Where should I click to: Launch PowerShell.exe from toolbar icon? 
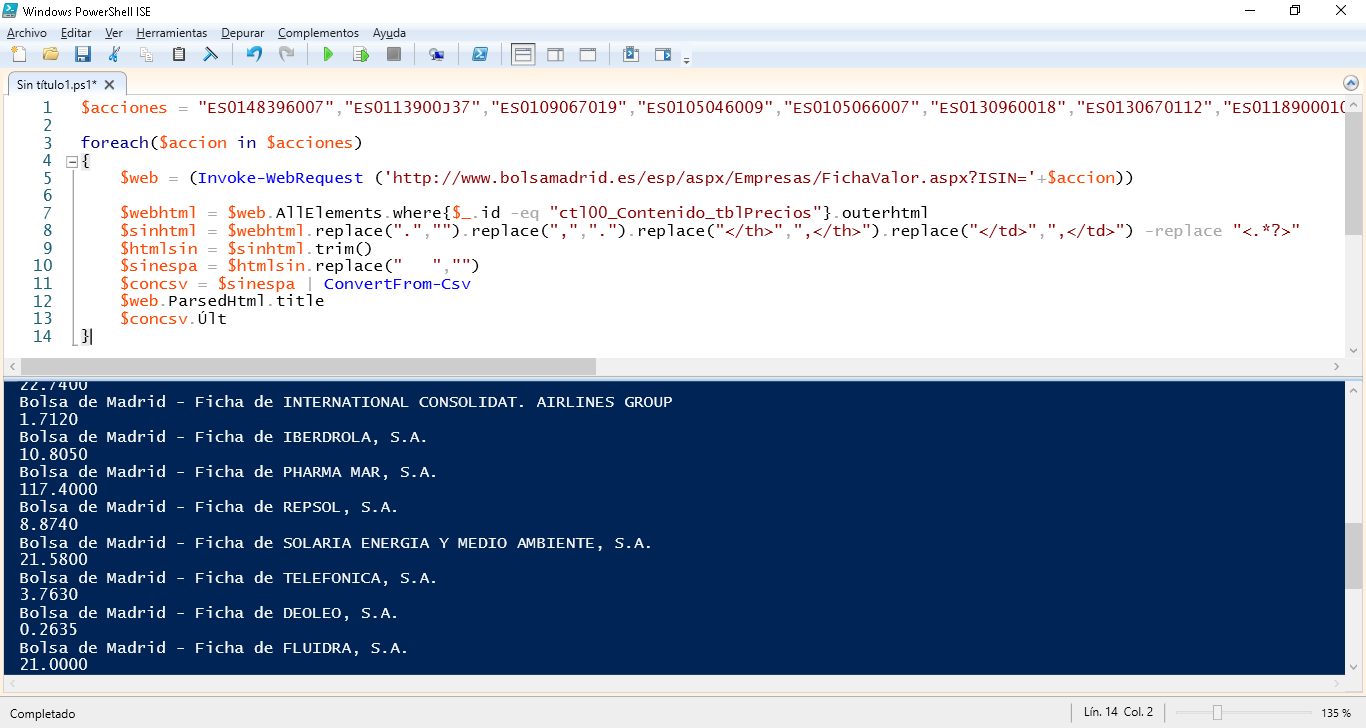pyautogui.click(x=480, y=54)
